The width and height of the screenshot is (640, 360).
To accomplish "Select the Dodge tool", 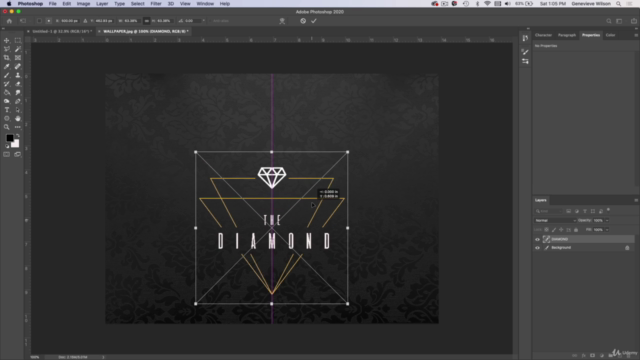I will [x=7, y=101].
